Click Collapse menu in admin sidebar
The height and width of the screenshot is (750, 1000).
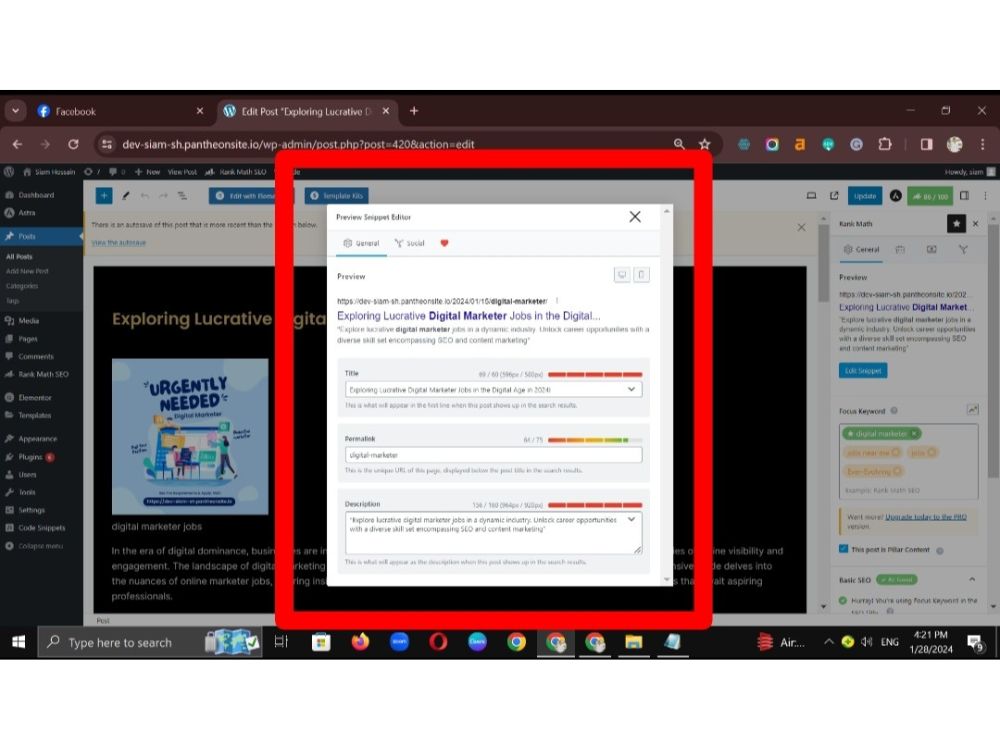pos(40,546)
